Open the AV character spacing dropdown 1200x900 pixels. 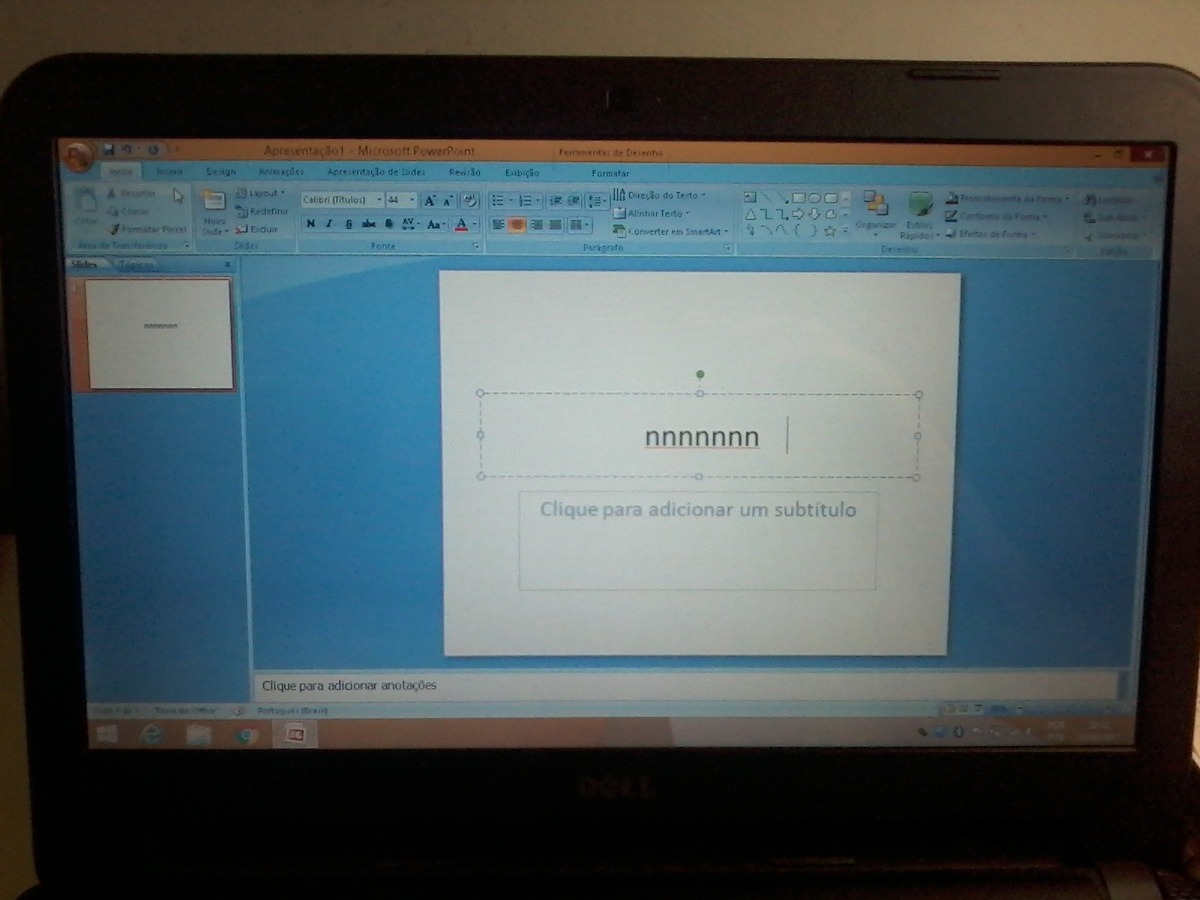point(411,224)
